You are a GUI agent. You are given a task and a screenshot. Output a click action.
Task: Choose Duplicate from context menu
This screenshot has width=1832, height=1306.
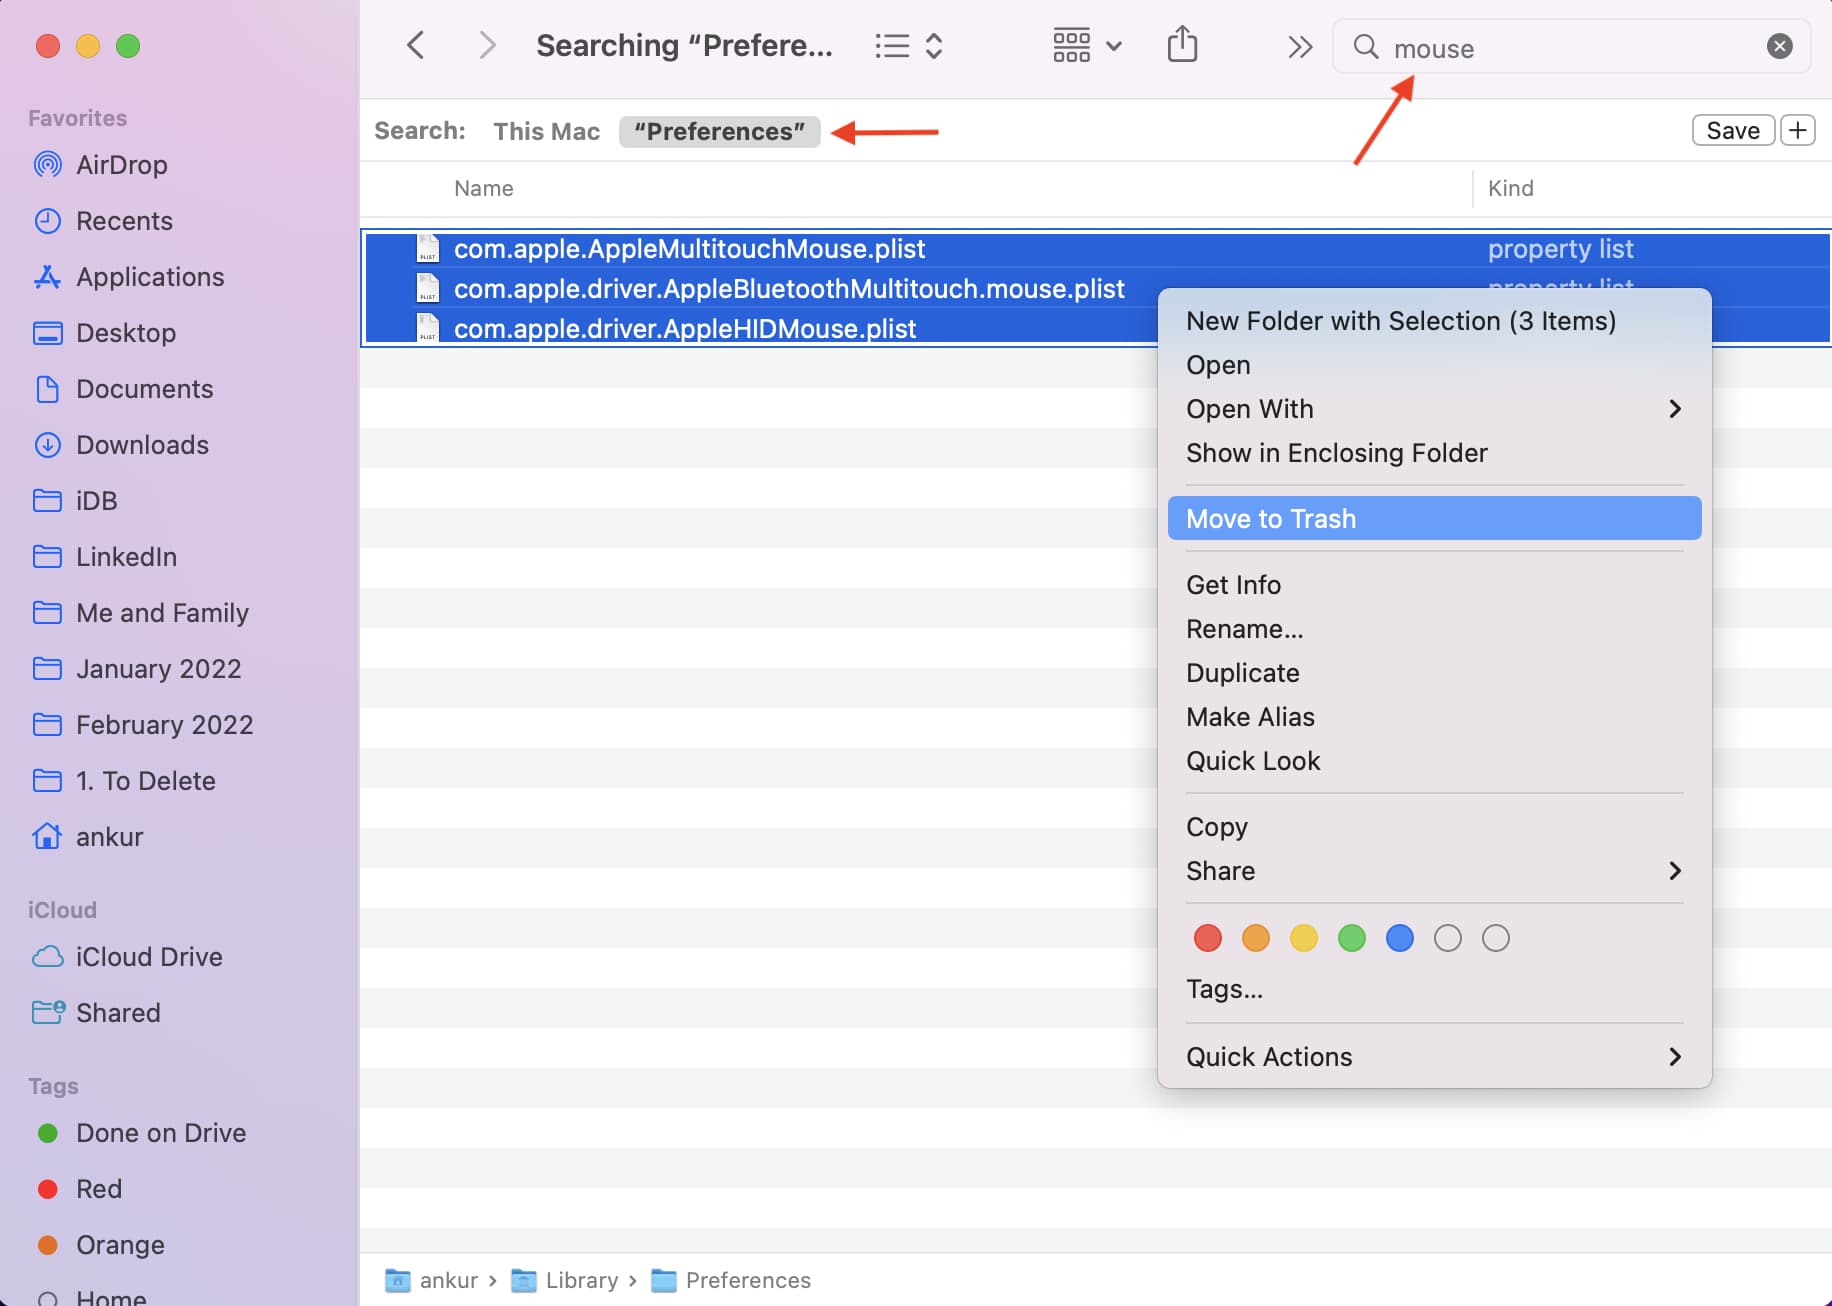click(1434, 673)
